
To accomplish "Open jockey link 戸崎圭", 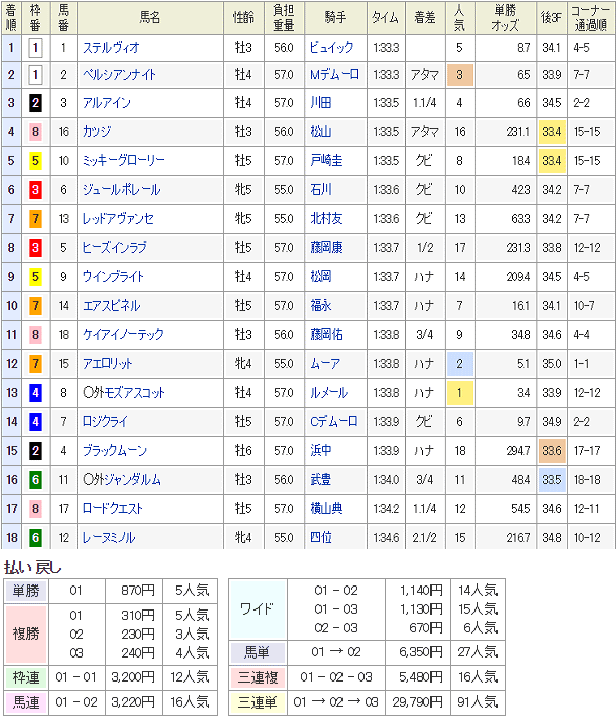I will pos(326,161).
